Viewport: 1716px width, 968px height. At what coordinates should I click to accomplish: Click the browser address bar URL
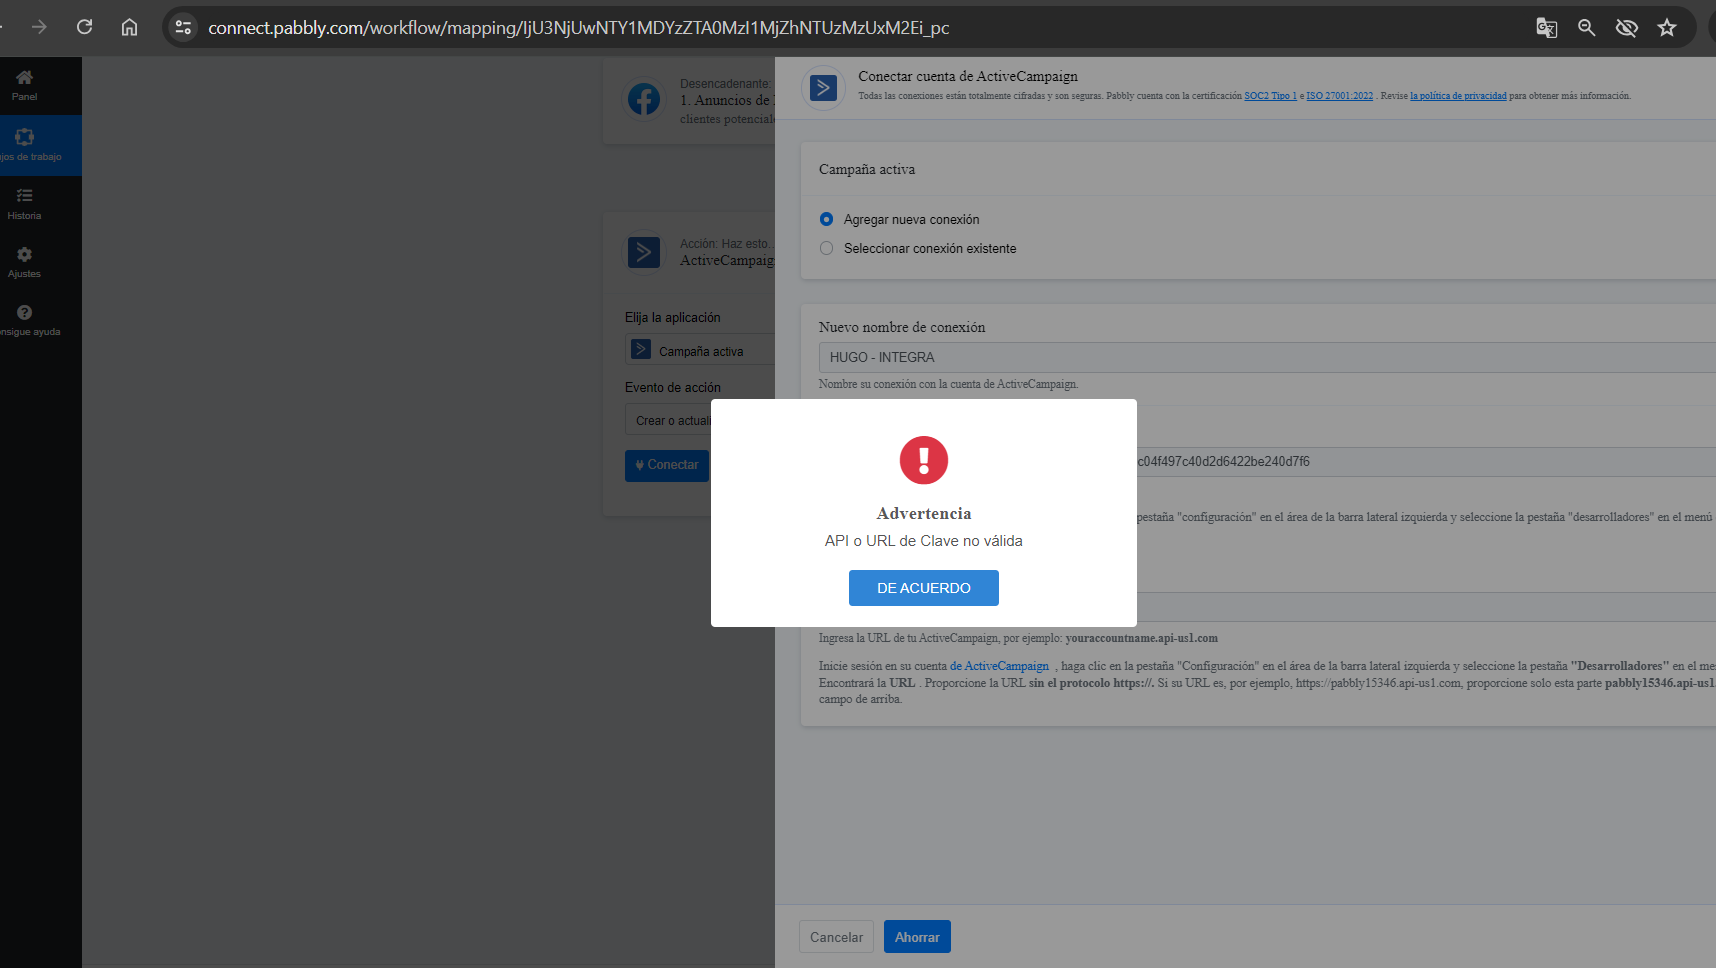pyautogui.click(x=578, y=28)
